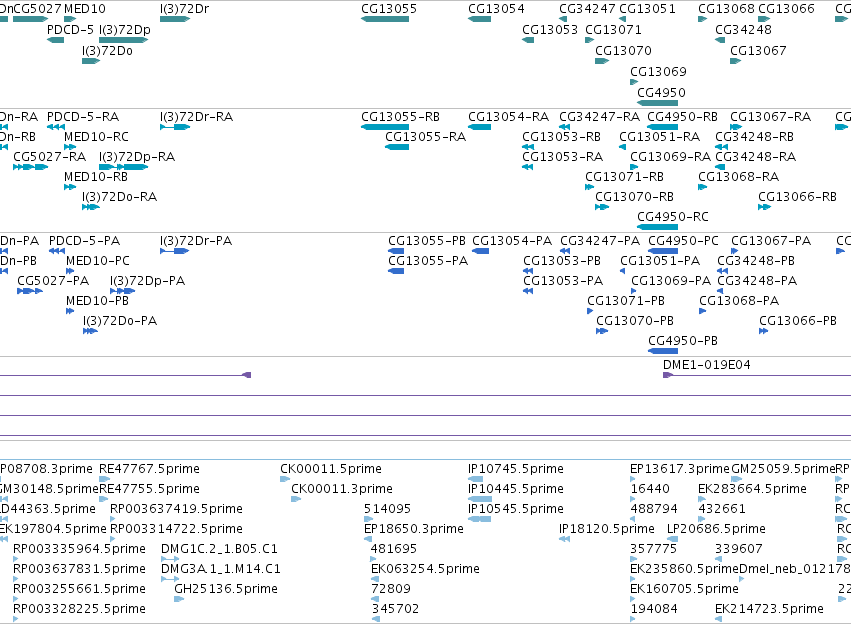851x624 pixels.
Task: Click the CG5027-PA protein label
Action: [x=53, y=281]
